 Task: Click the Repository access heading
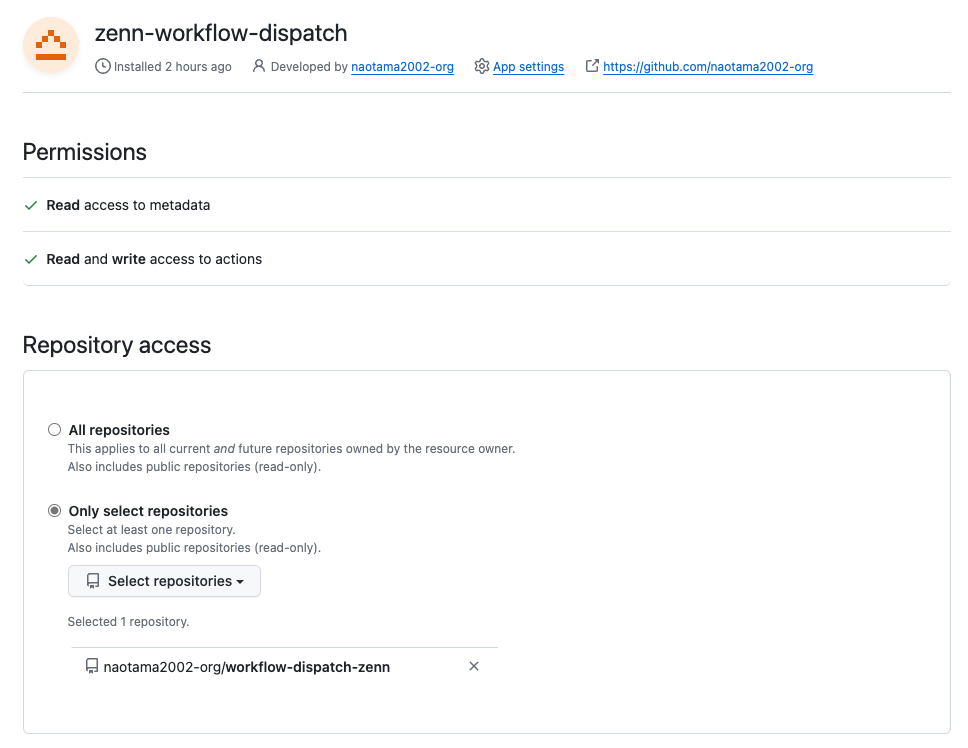pos(117,345)
